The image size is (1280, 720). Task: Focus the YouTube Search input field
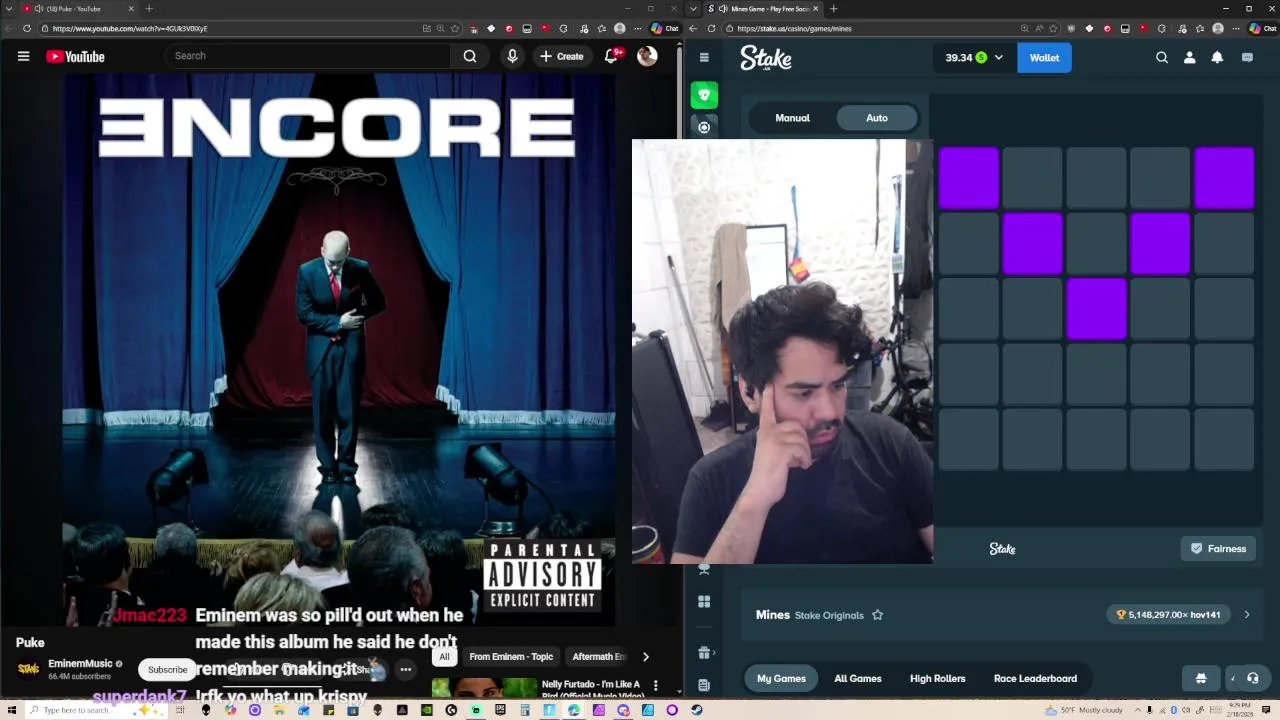click(x=310, y=56)
